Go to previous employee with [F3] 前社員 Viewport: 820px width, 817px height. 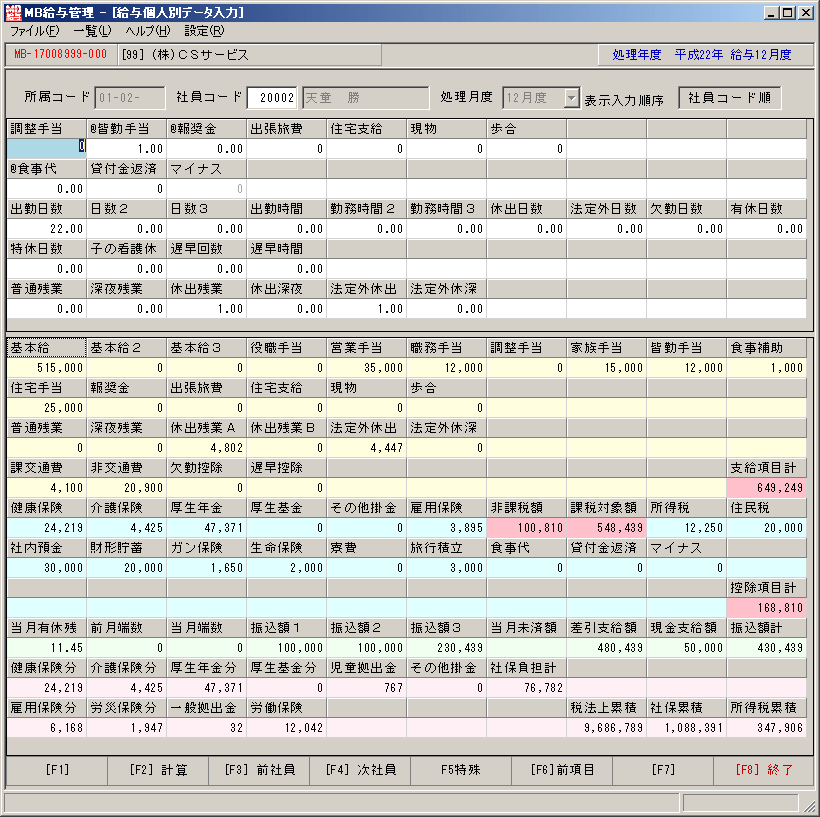tap(259, 770)
